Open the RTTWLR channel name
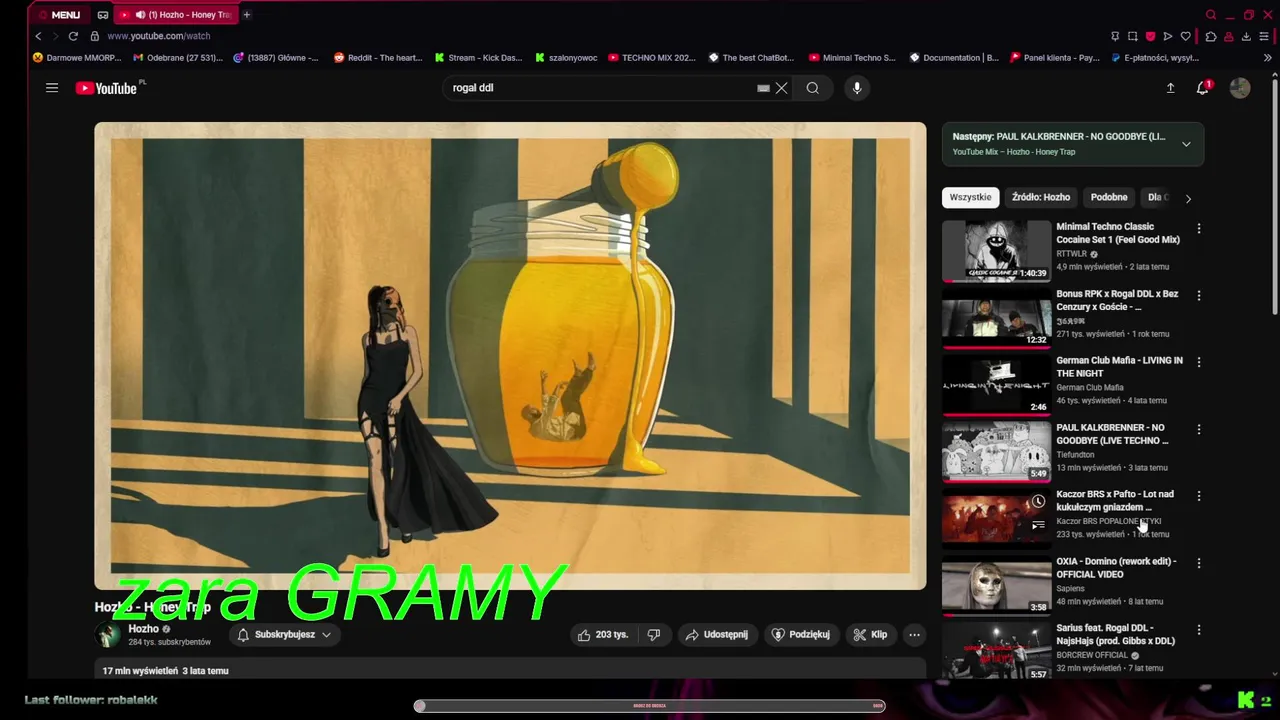Image resolution: width=1280 pixels, height=720 pixels. click(x=1071, y=254)
